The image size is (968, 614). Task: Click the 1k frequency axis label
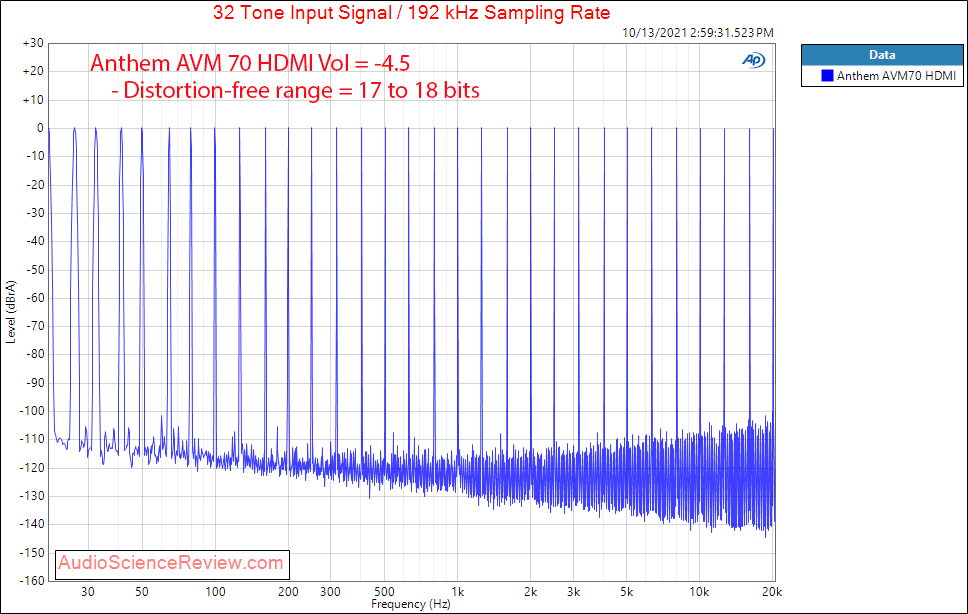coord(457,592)
